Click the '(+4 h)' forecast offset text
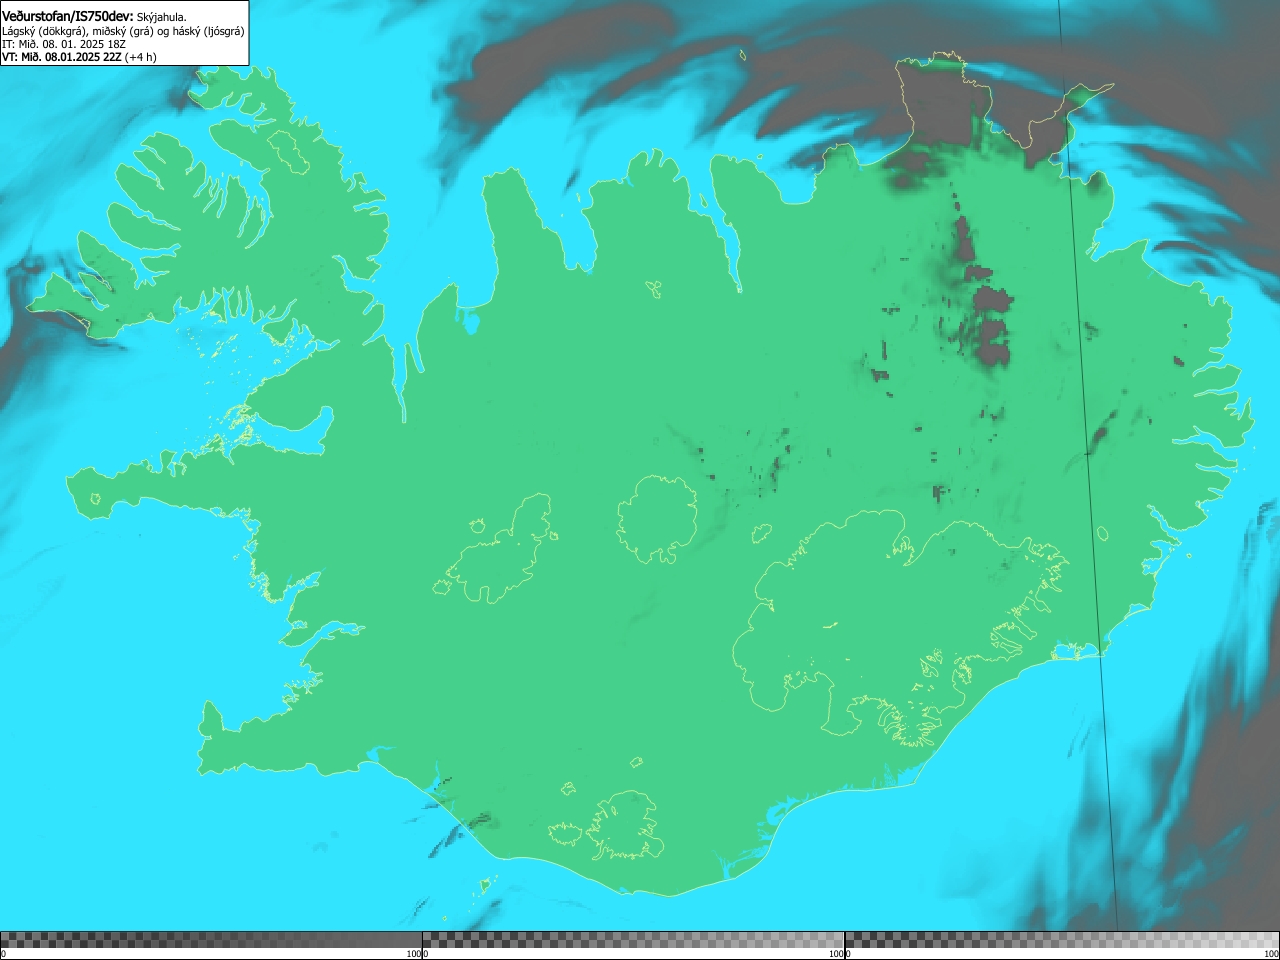 (141, 57)
